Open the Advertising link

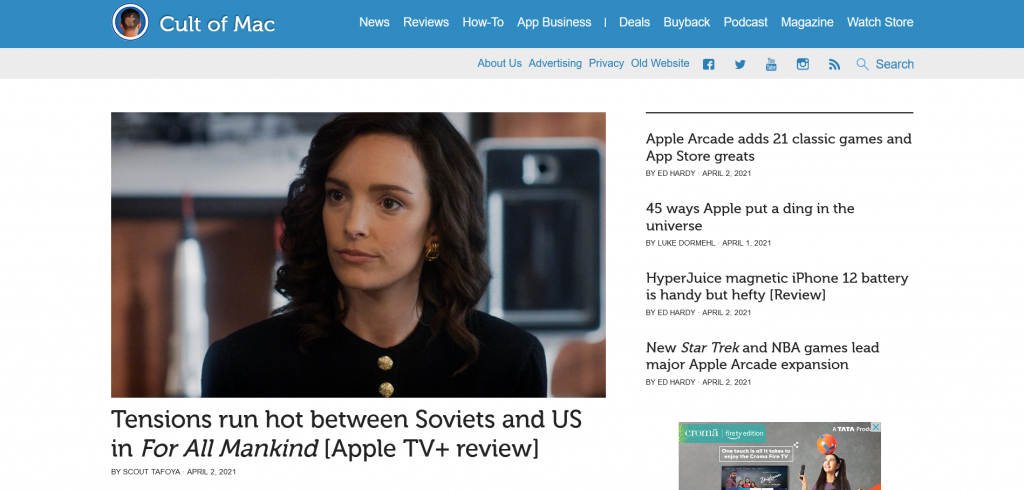click(x=555, y=63)
